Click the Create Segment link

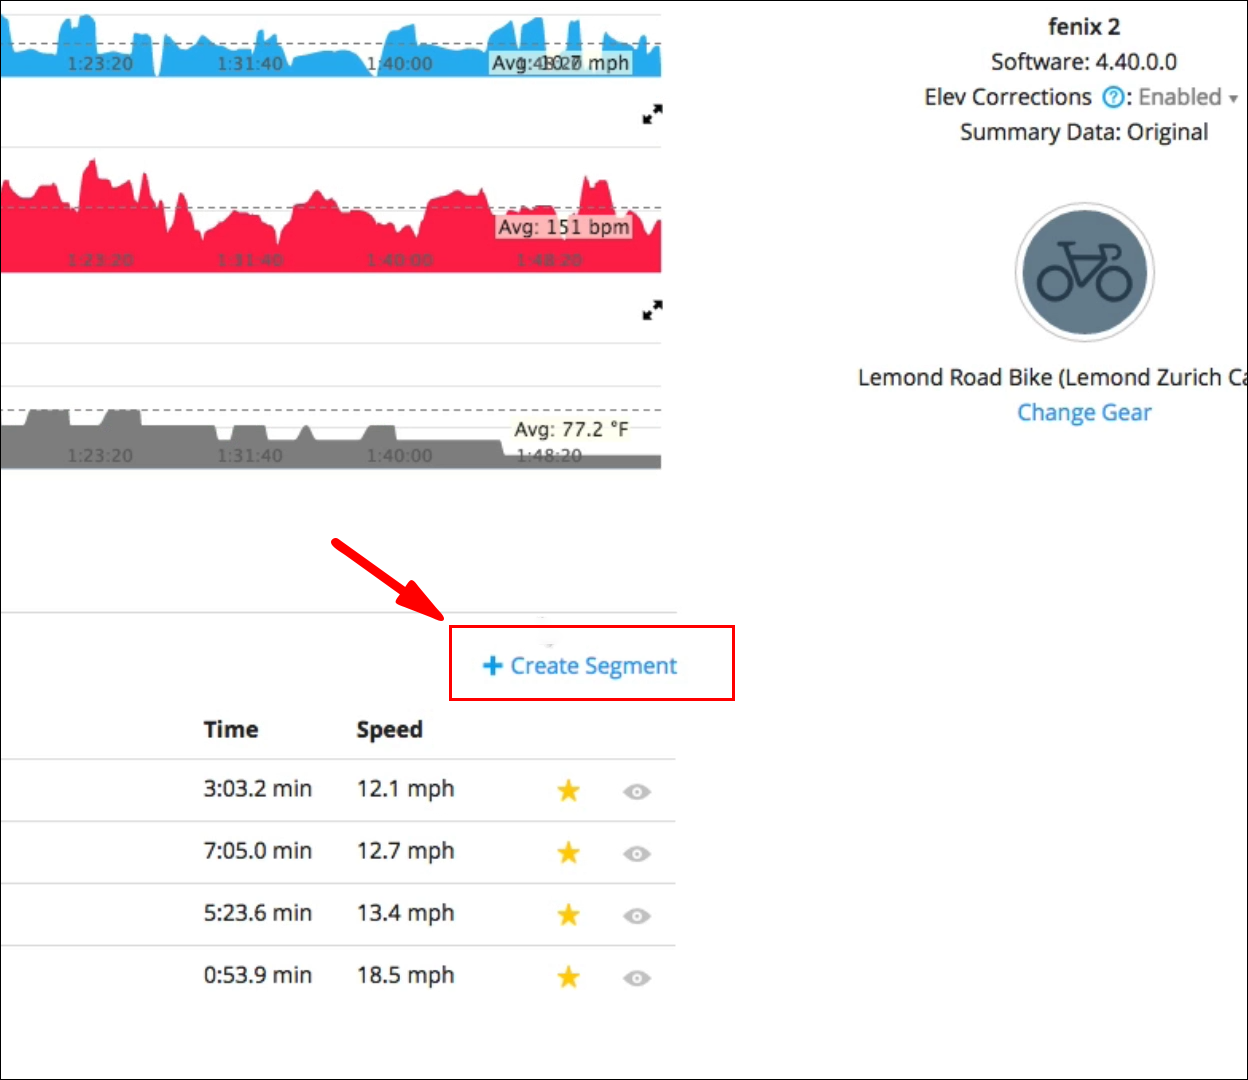point(580,666)
